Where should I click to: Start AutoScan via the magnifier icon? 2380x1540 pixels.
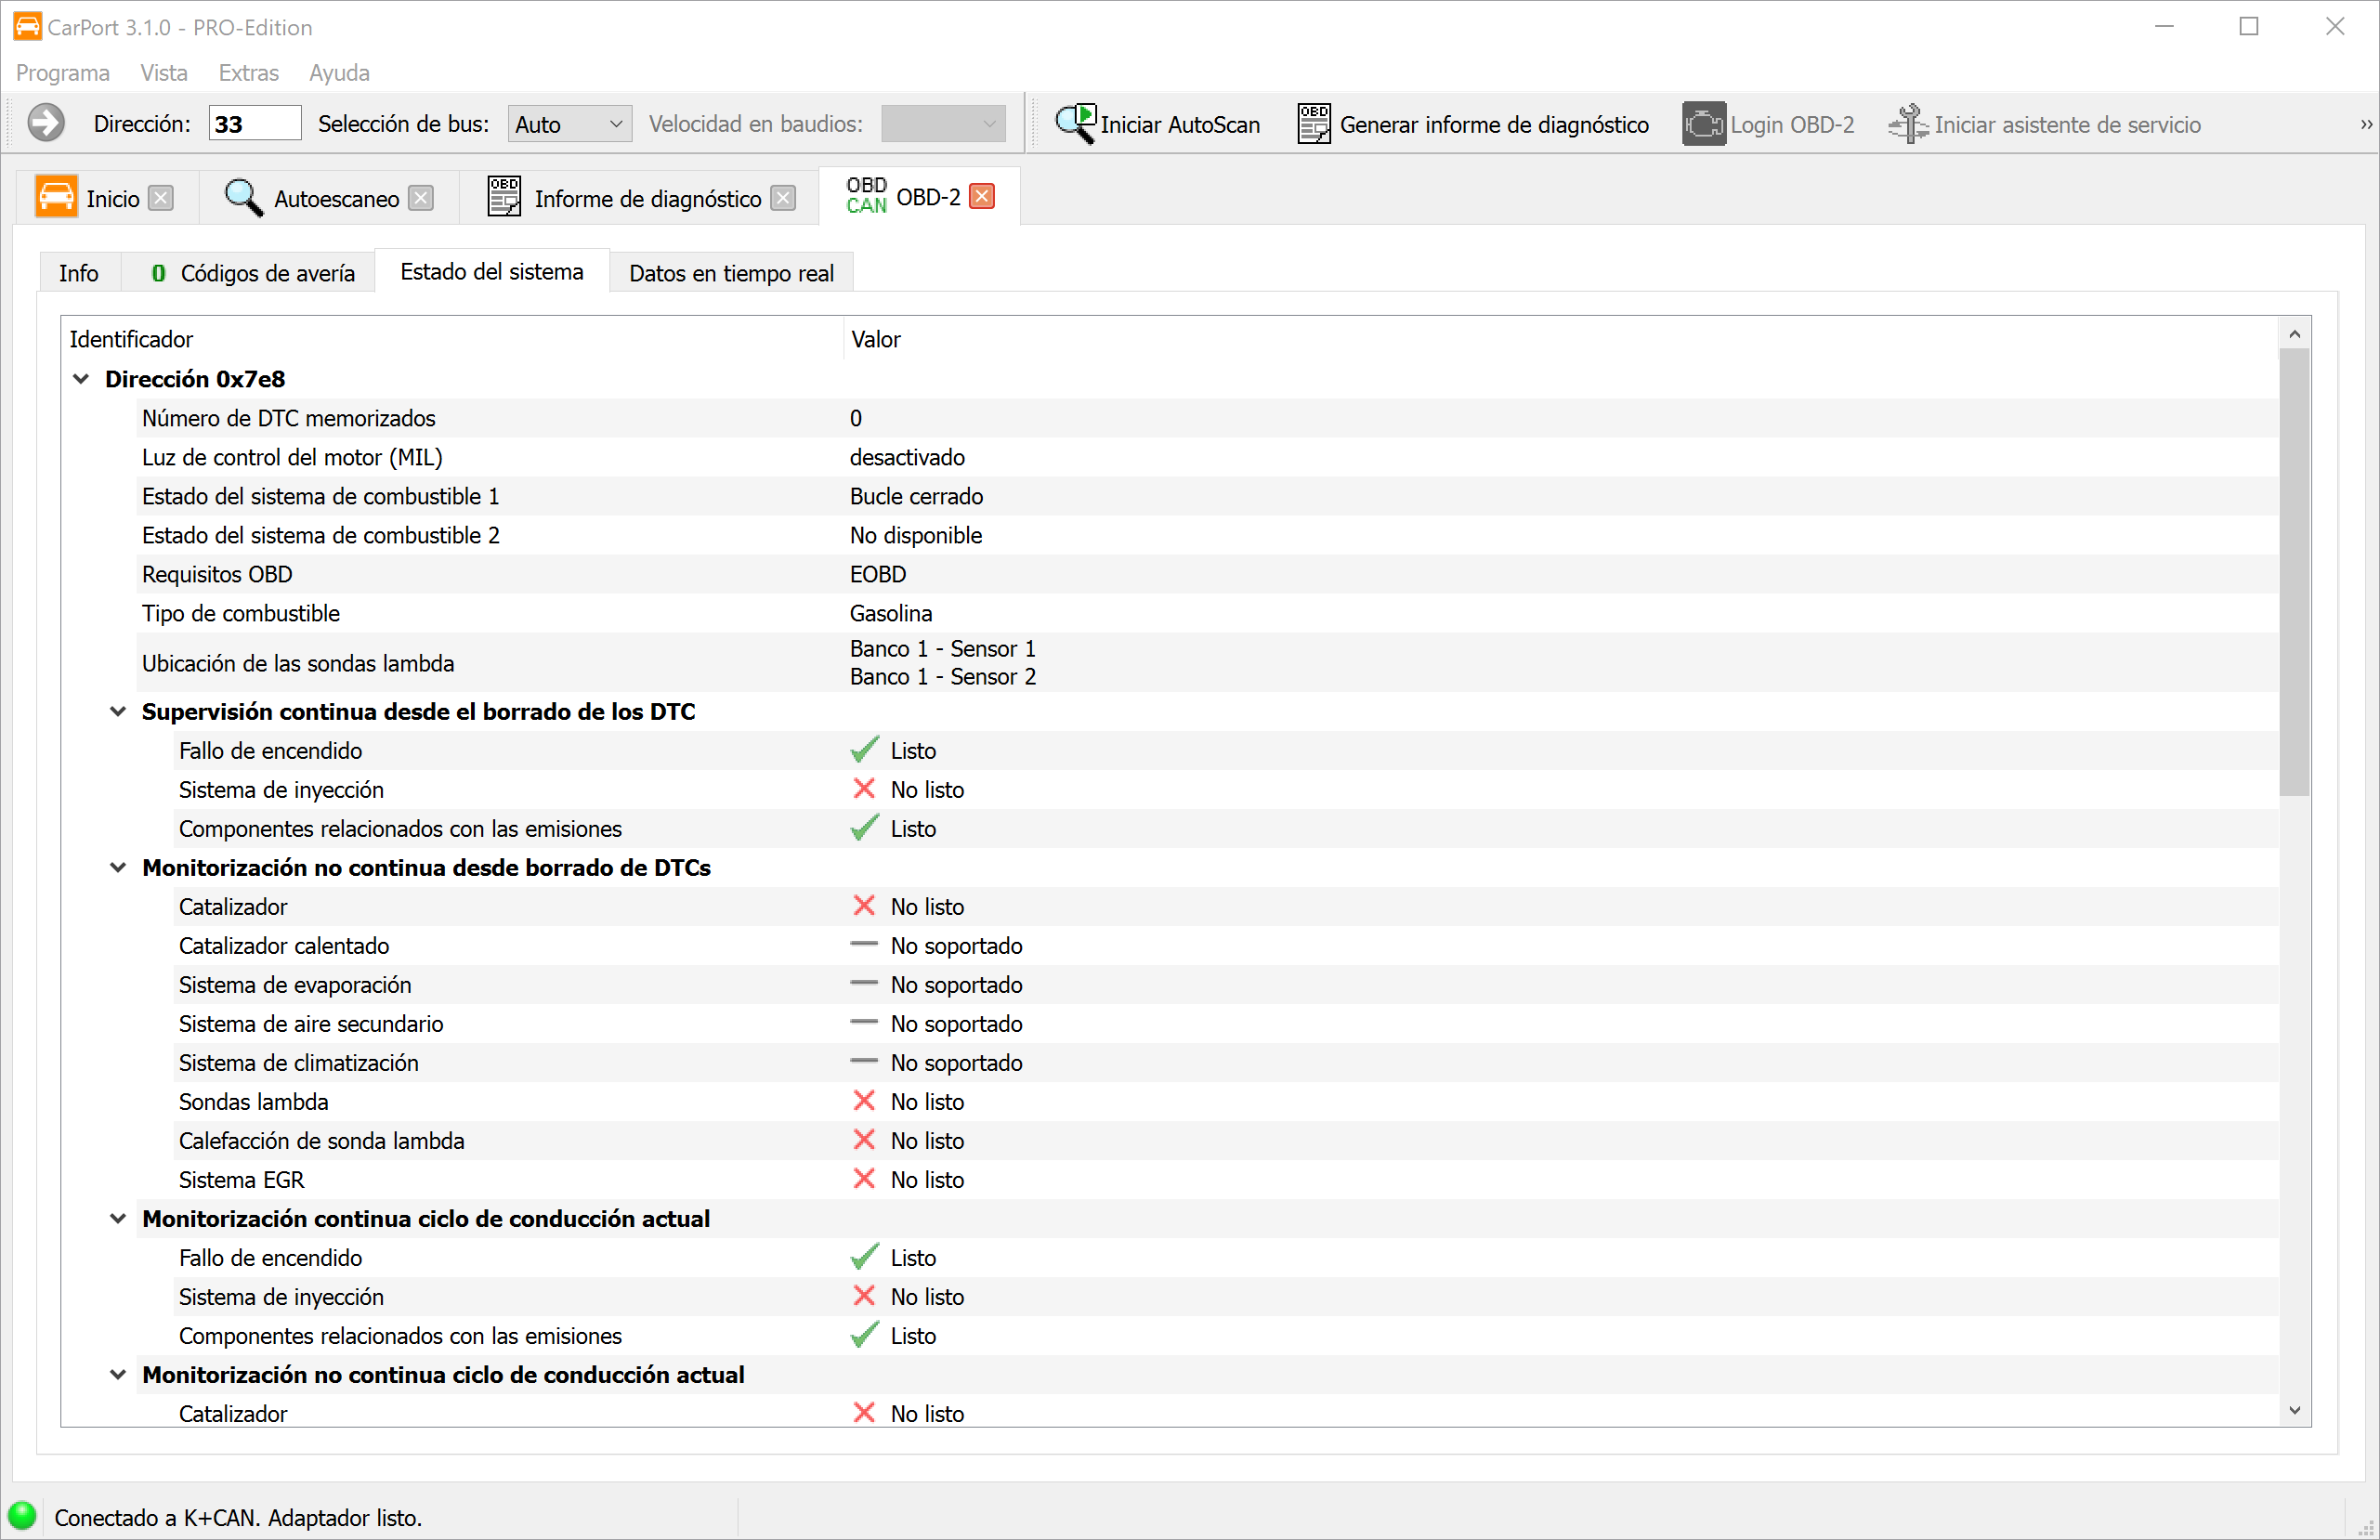(x=1075, y=124)
